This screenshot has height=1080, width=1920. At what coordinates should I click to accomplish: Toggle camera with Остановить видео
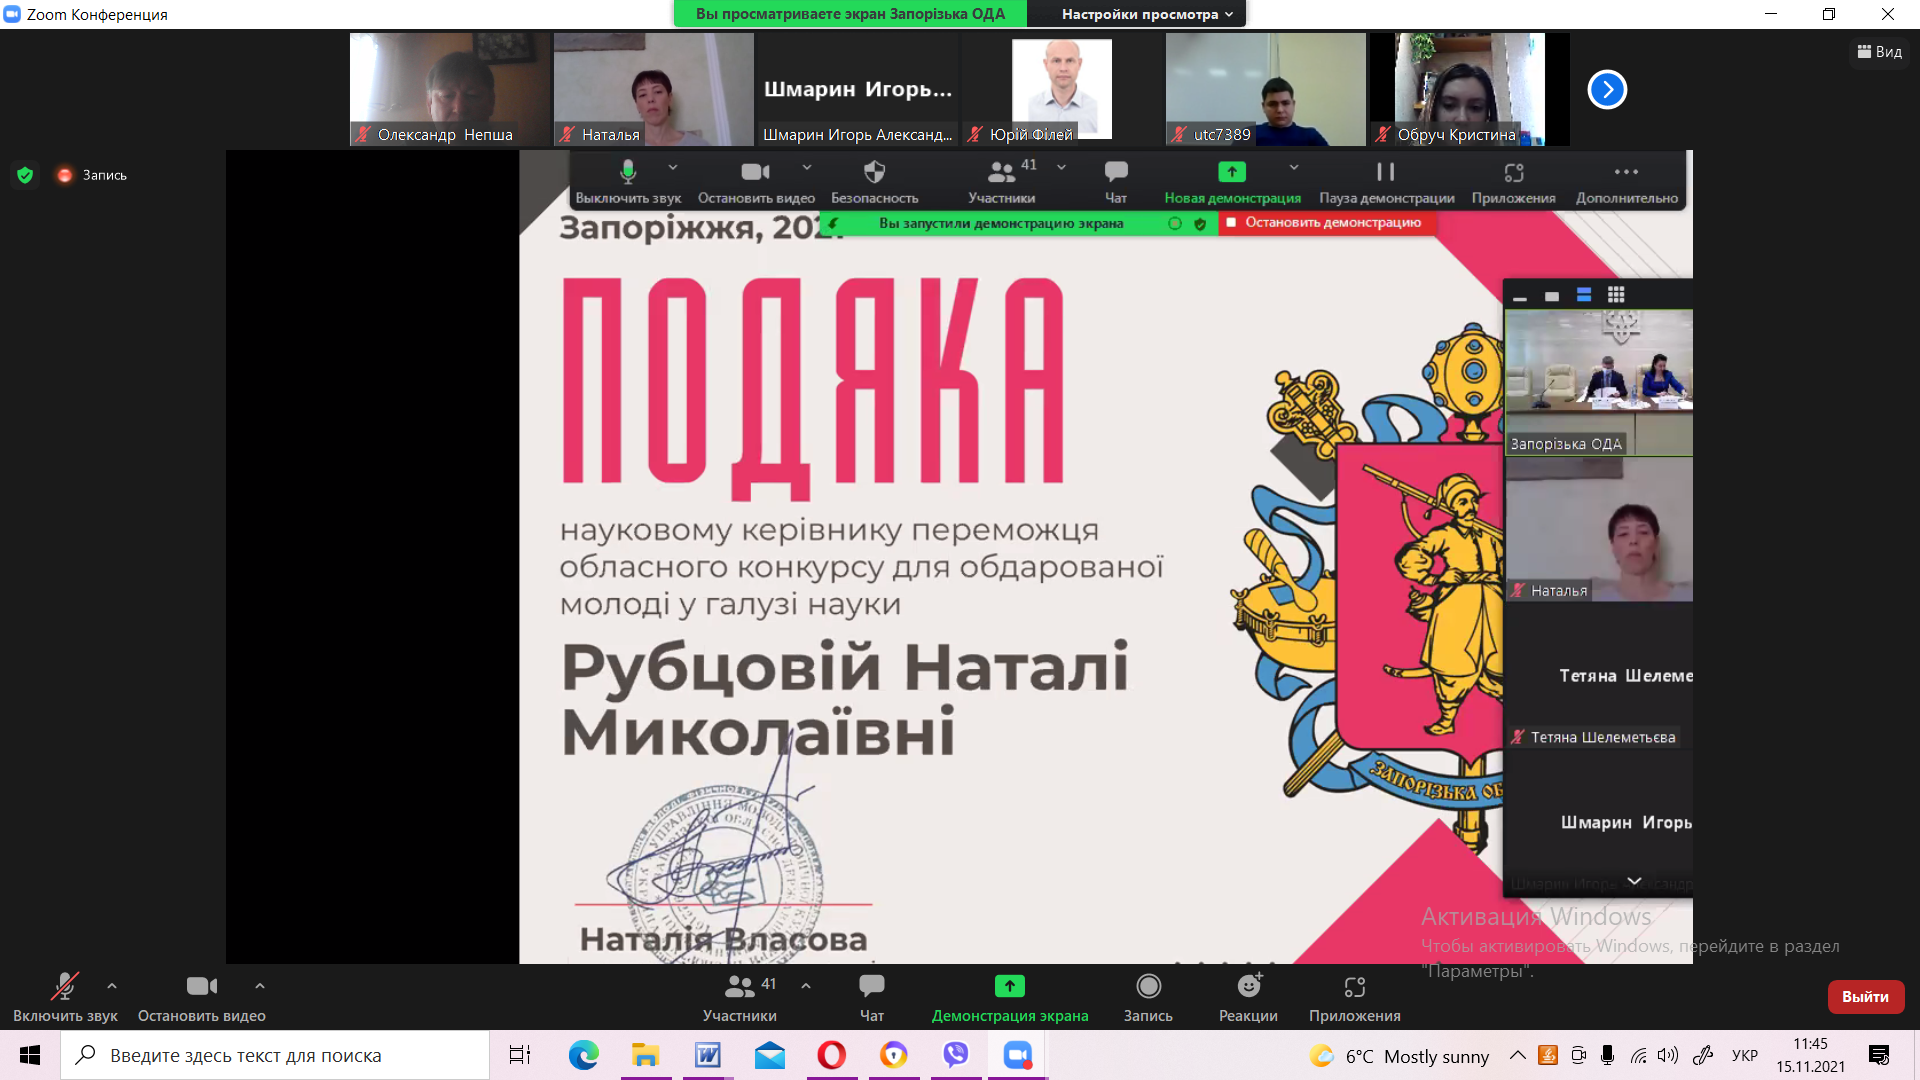(201, 987)
